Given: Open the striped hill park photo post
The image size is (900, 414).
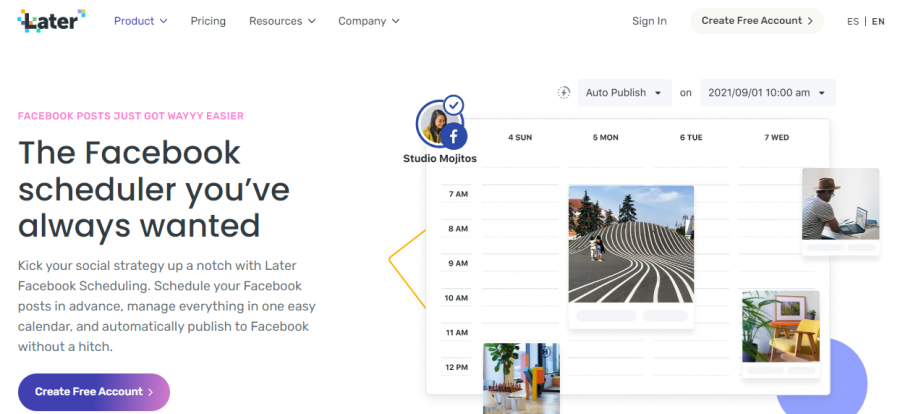Looking at the screenshot, I should [631, 244].
